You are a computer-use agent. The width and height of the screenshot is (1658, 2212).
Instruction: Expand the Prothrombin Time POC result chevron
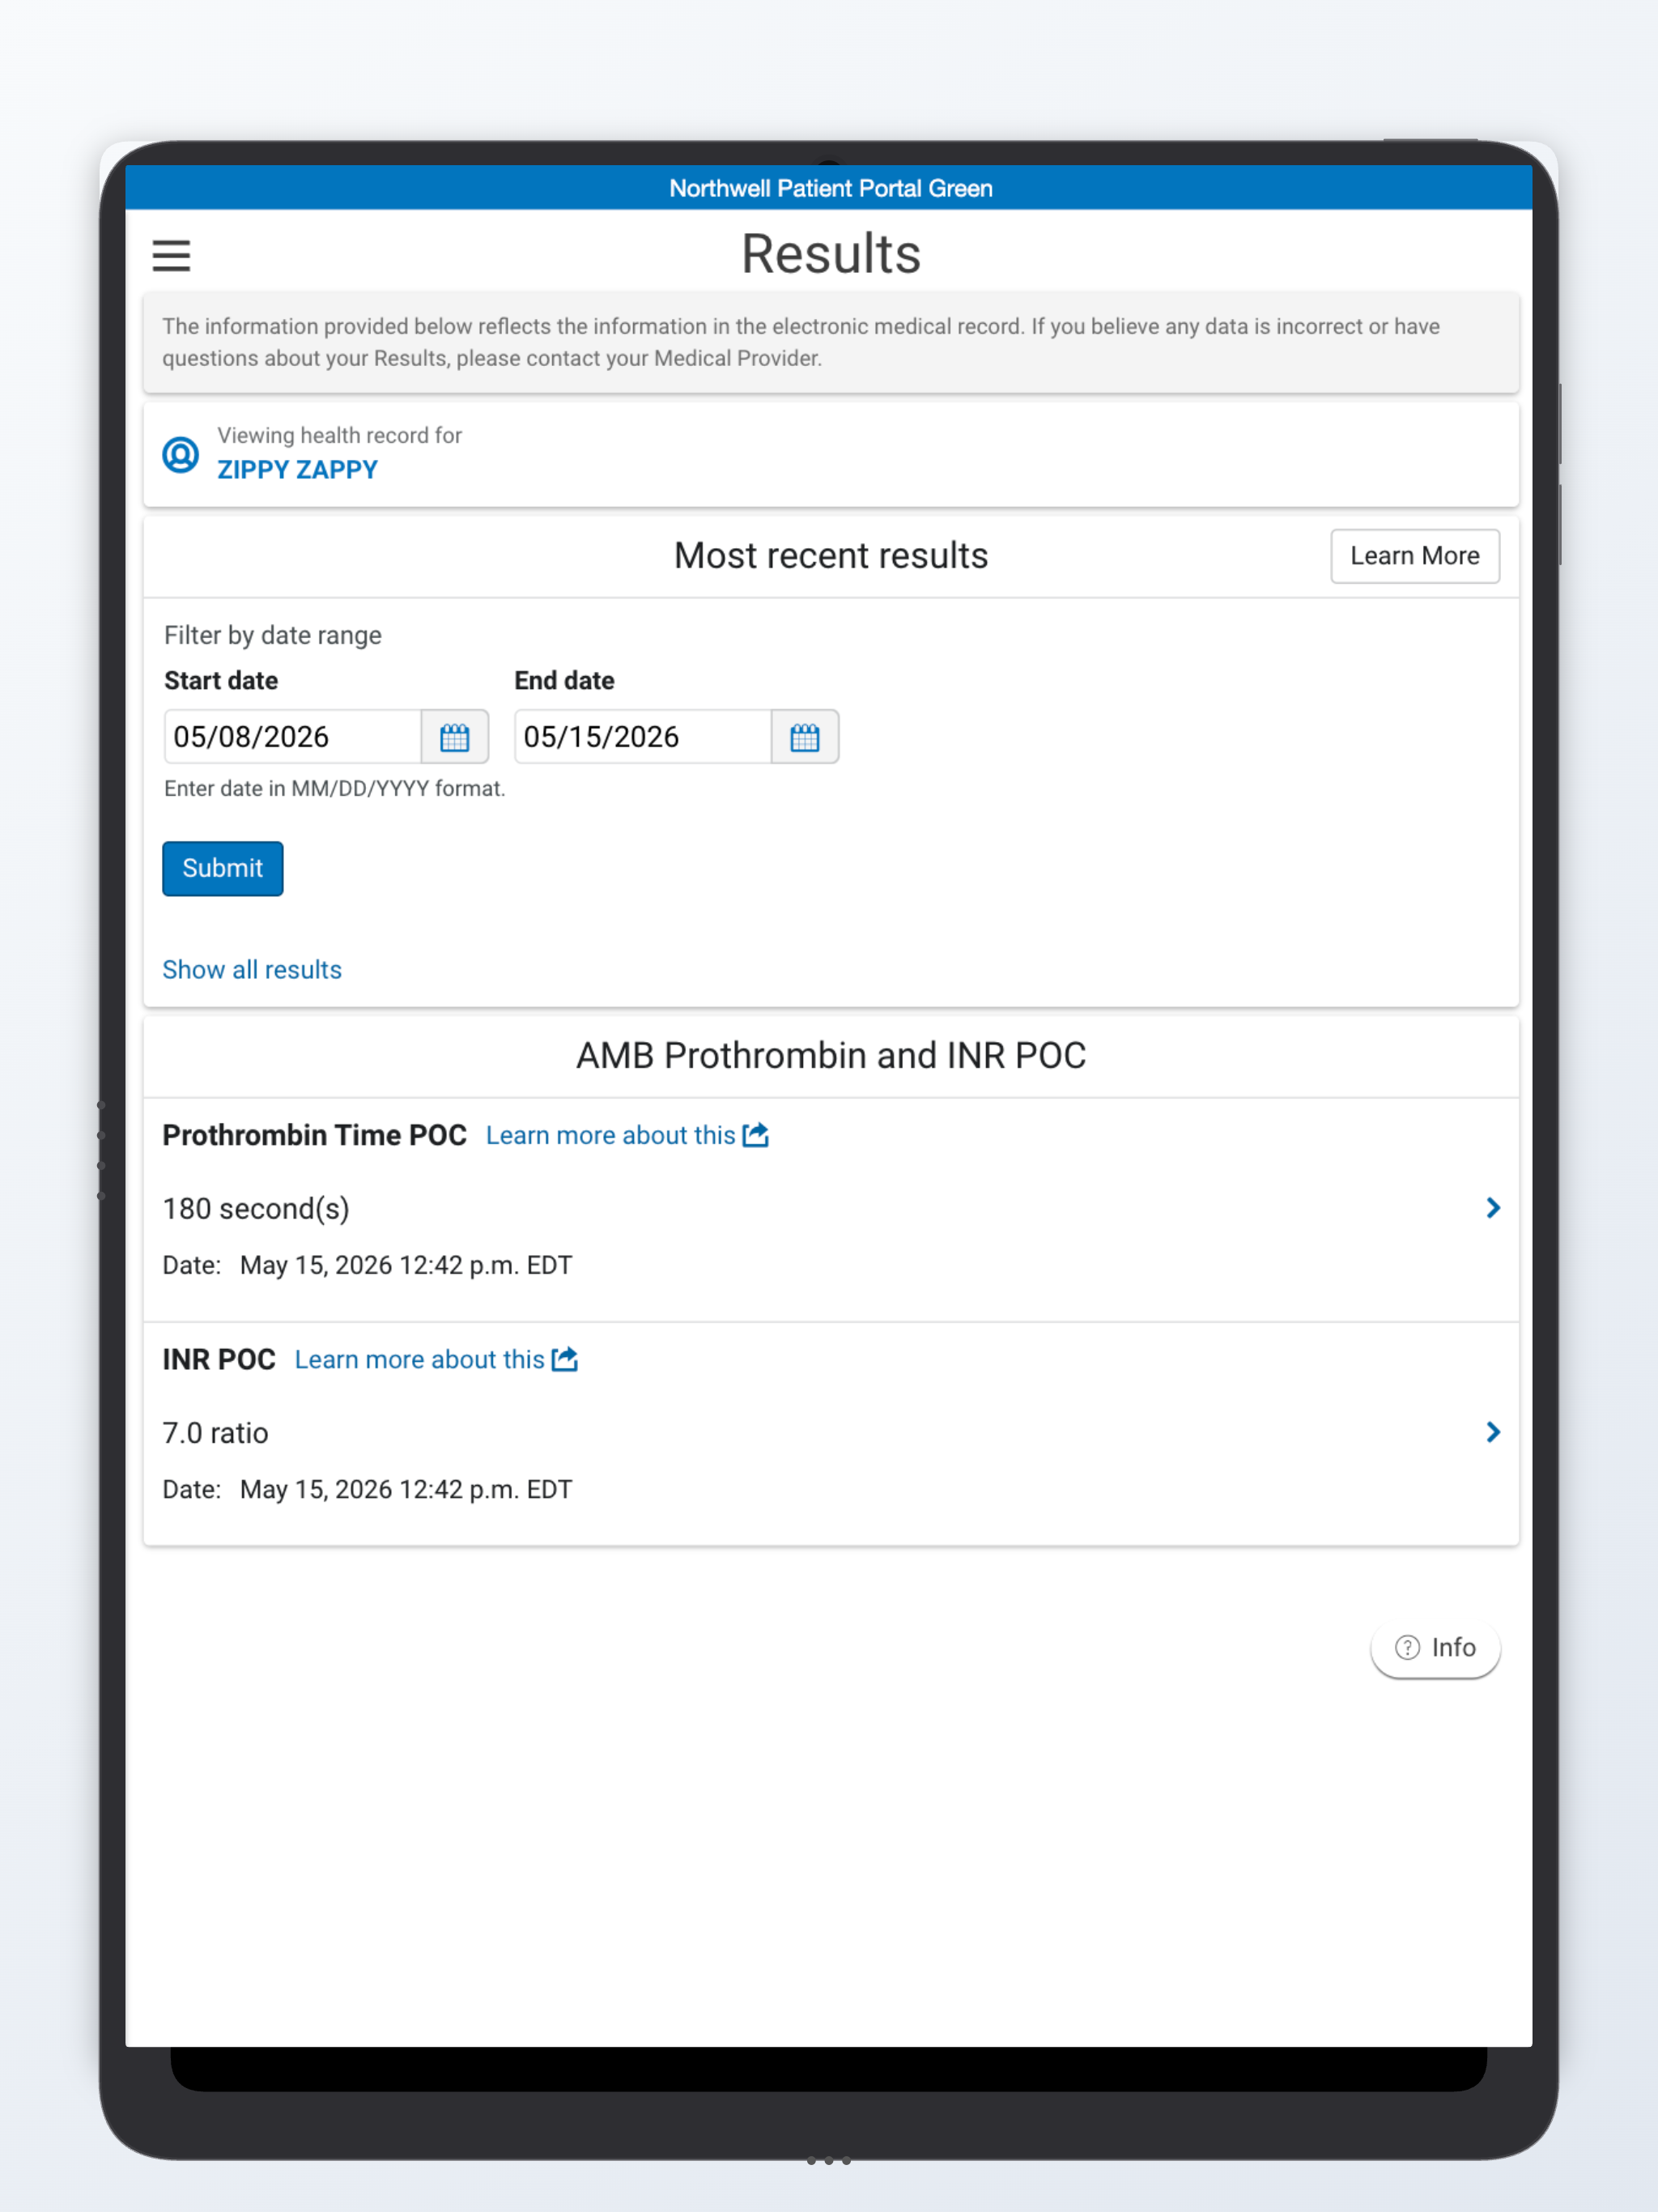pos(1493,1208)
